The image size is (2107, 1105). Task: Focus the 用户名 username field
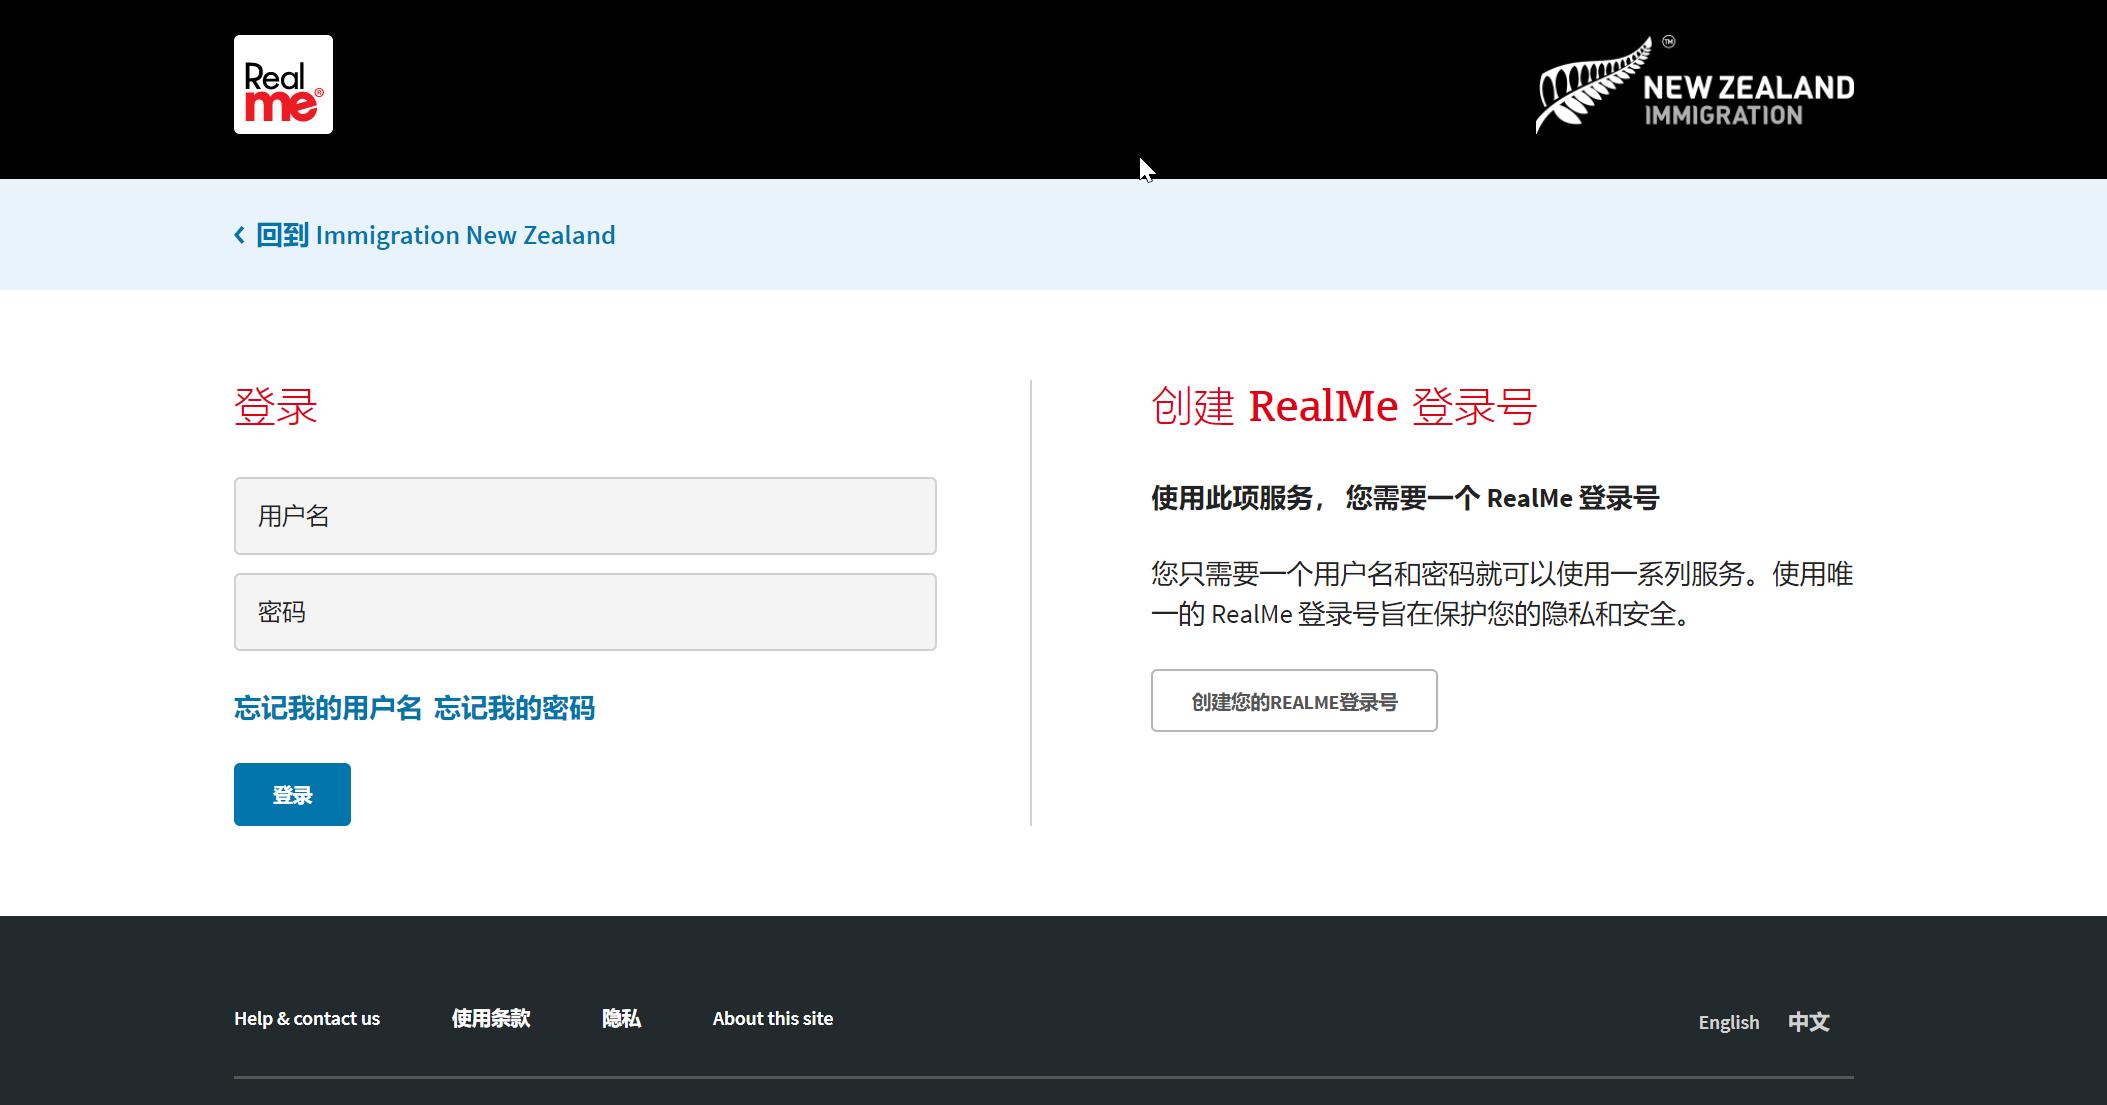click(x=585, y=516)
